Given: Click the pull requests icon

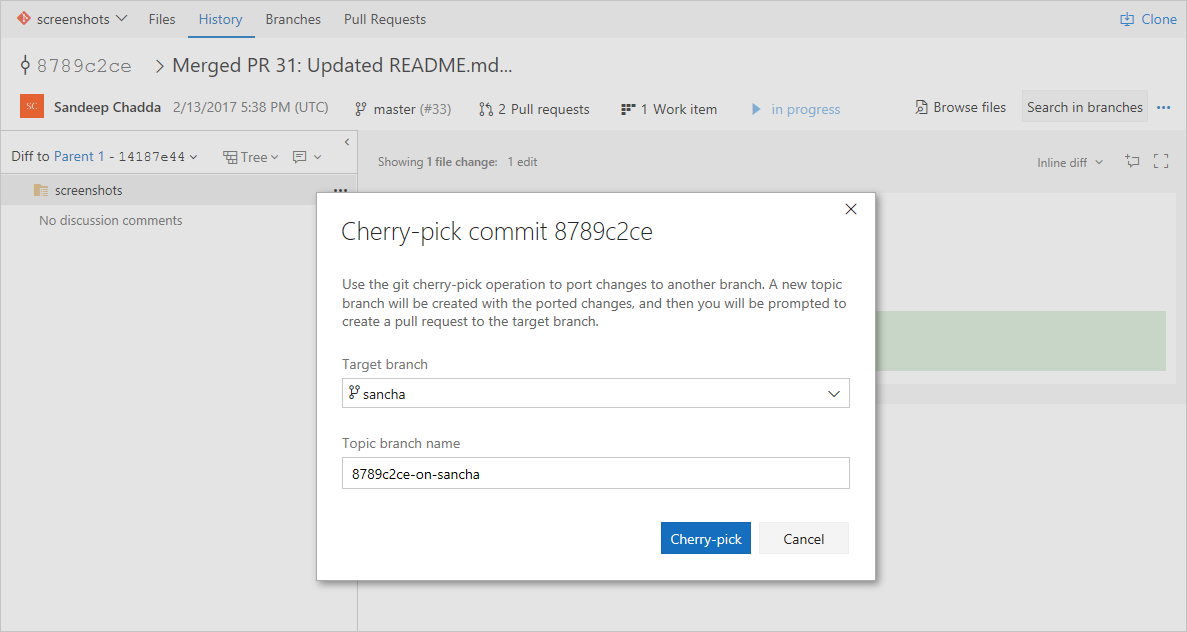Looking at the screenshot, I should coord(486,109).
